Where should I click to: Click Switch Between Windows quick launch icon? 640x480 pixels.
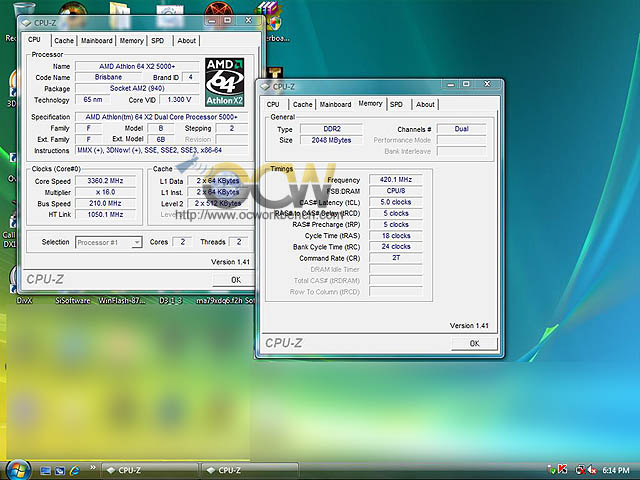(x=60, y=471)
